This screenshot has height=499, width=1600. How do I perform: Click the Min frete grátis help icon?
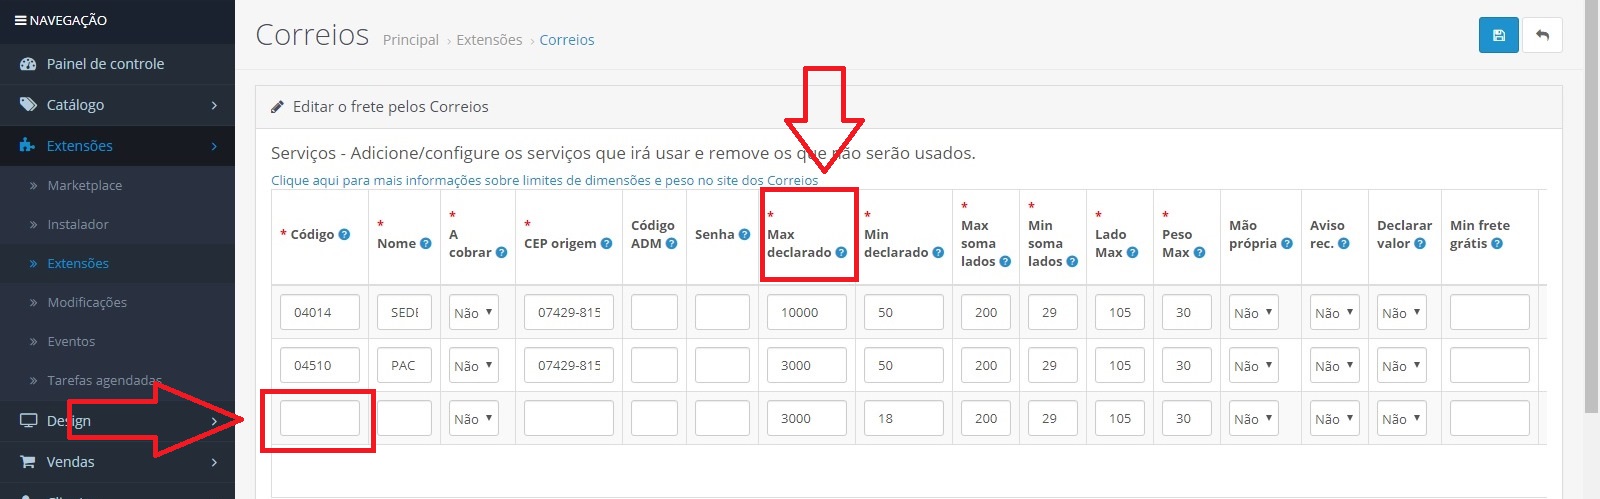pos(1497,243)
